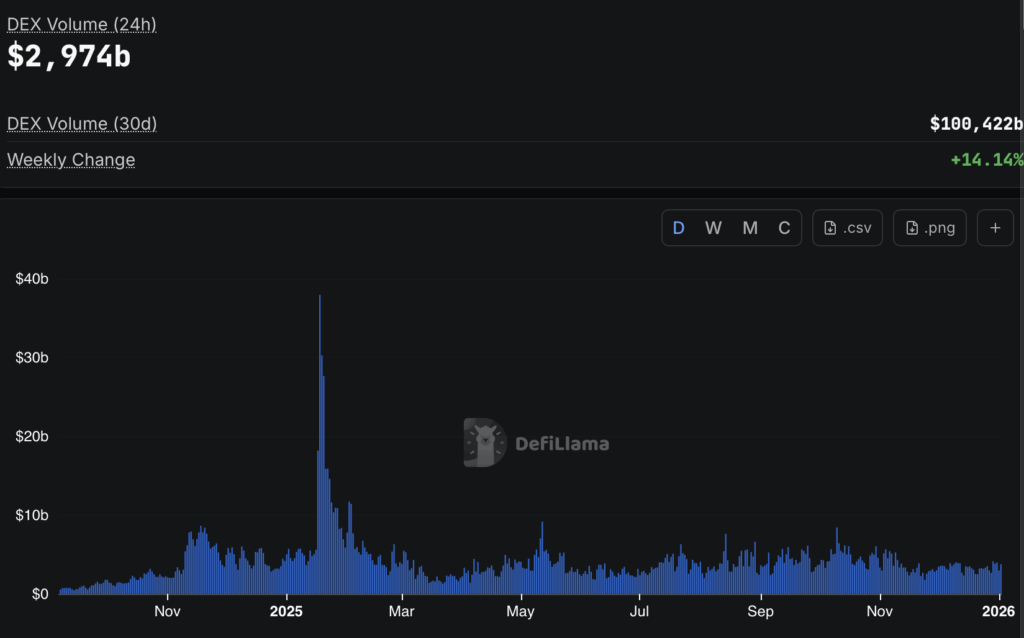
Task: Switch chart to Daily interval (D)
Action: (x=679, y=228)
